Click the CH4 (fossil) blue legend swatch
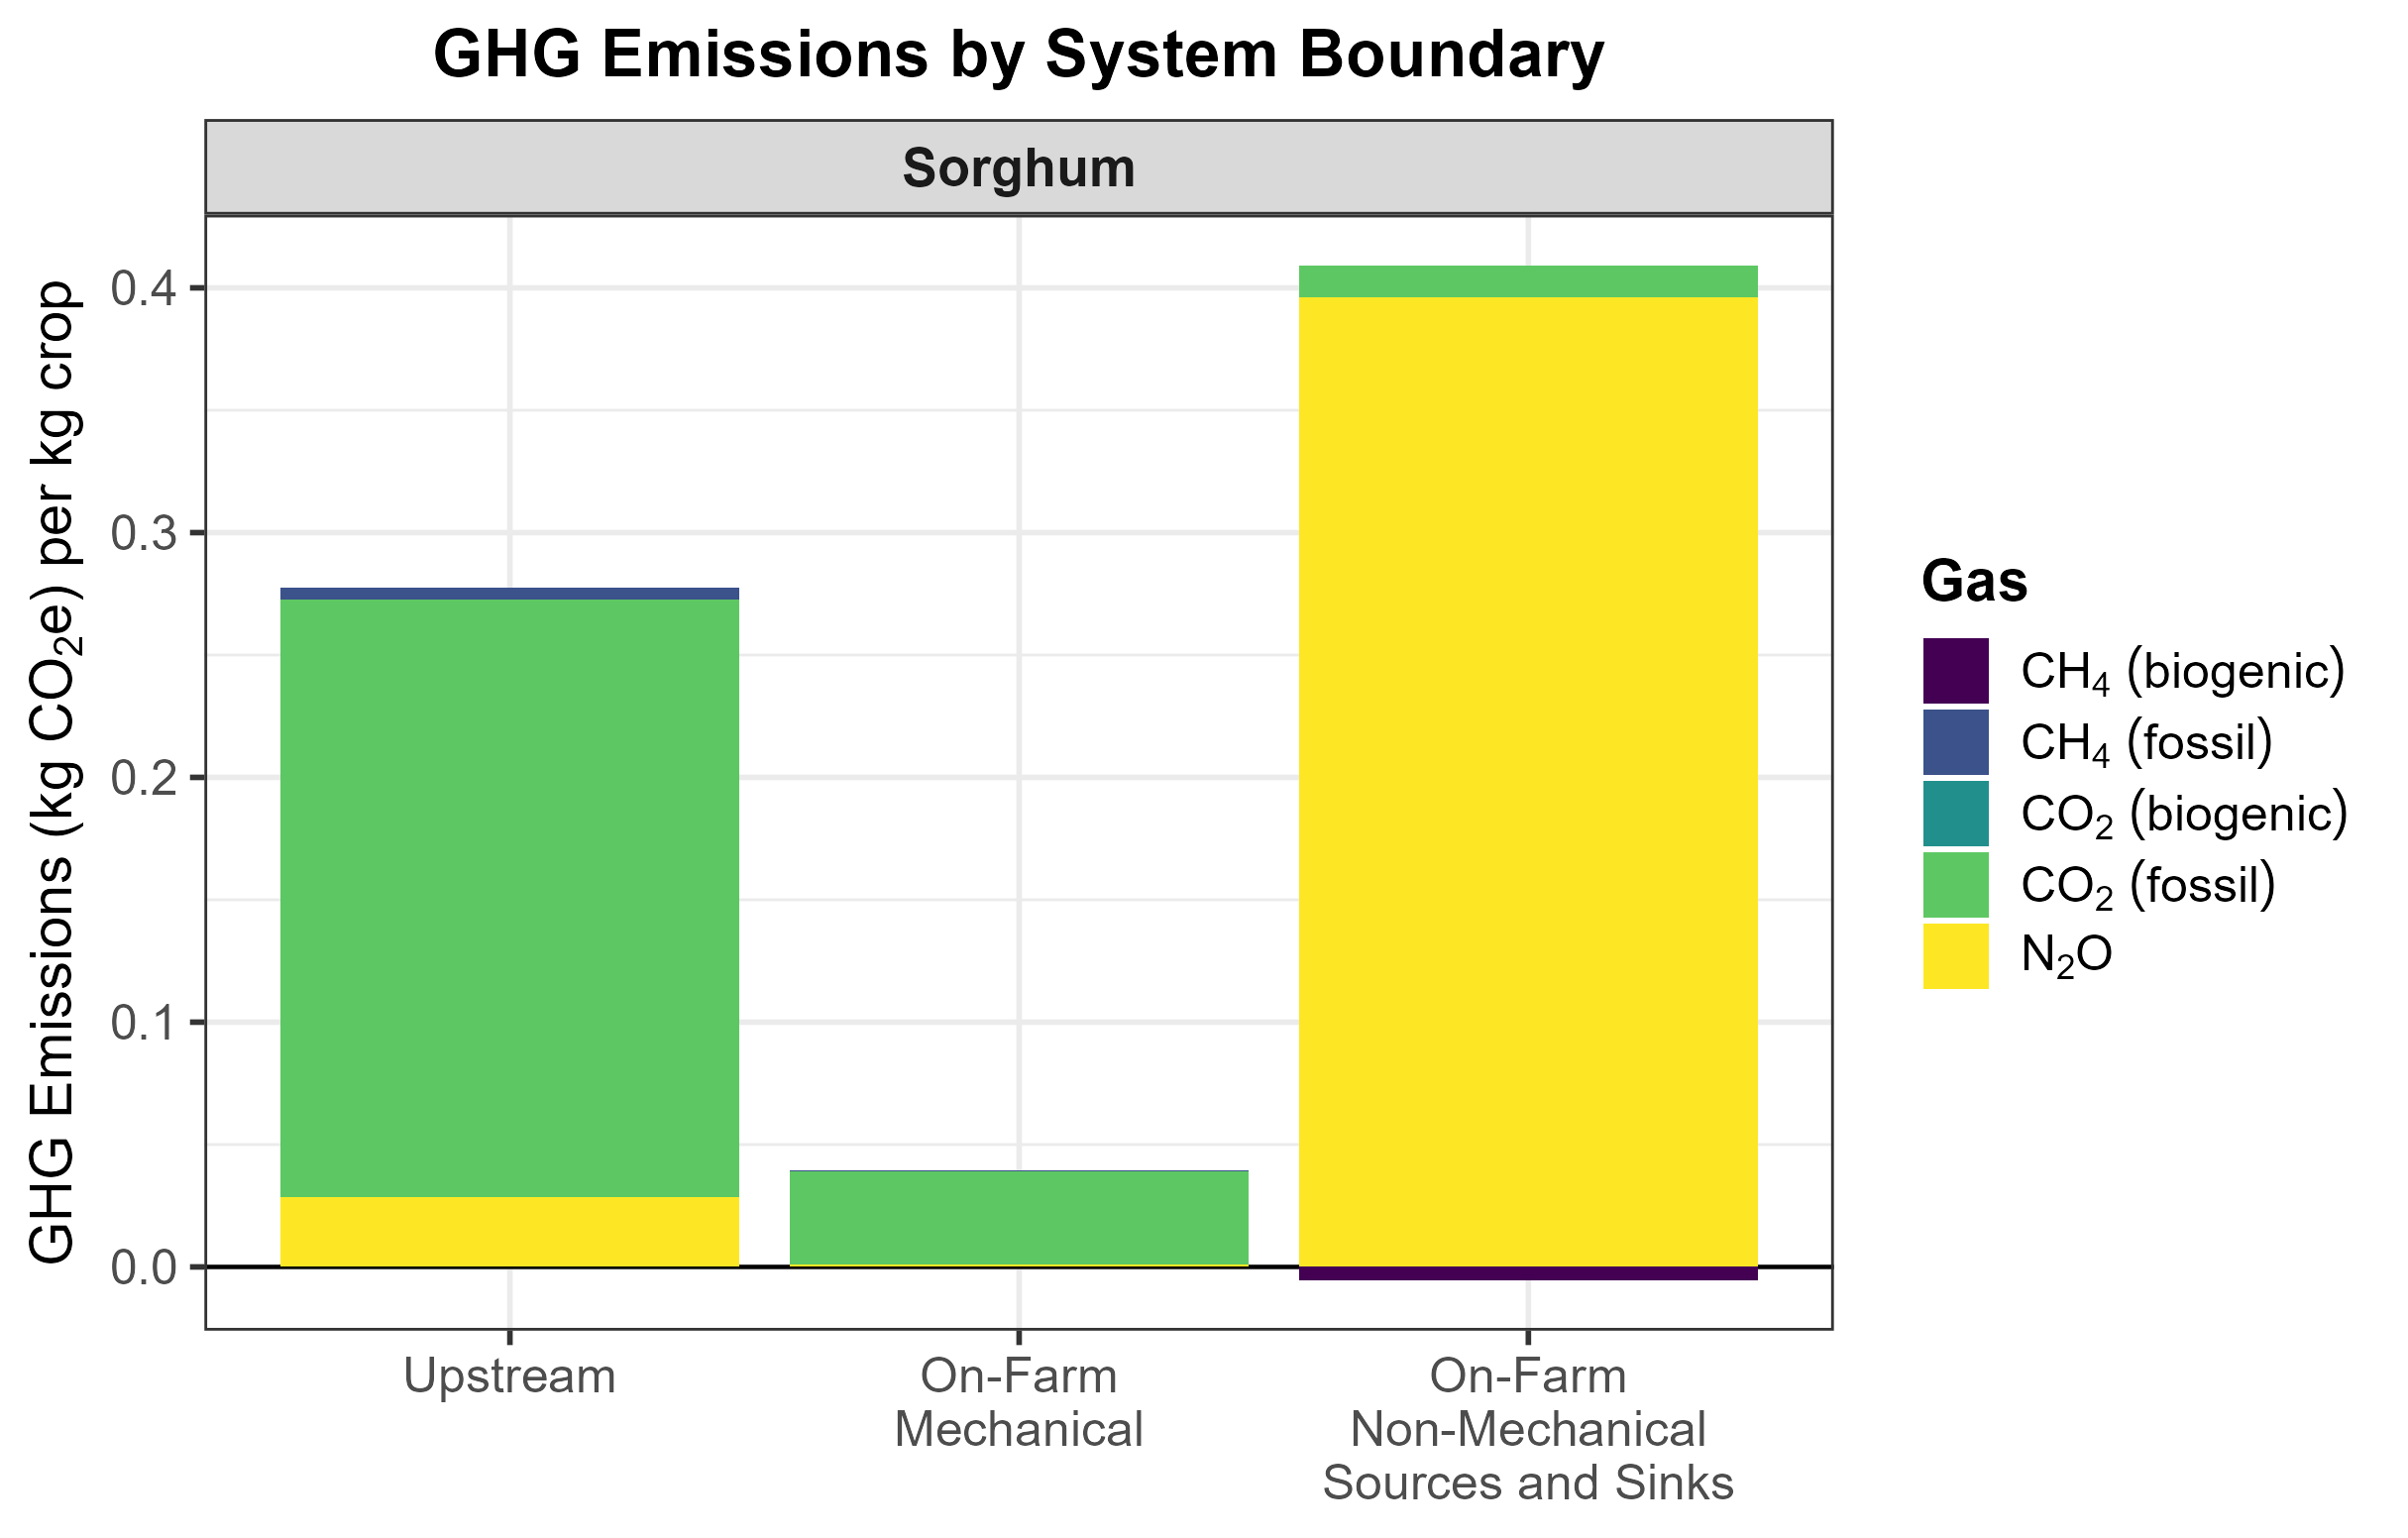2408x1538 pixels. click(1955, 742)
